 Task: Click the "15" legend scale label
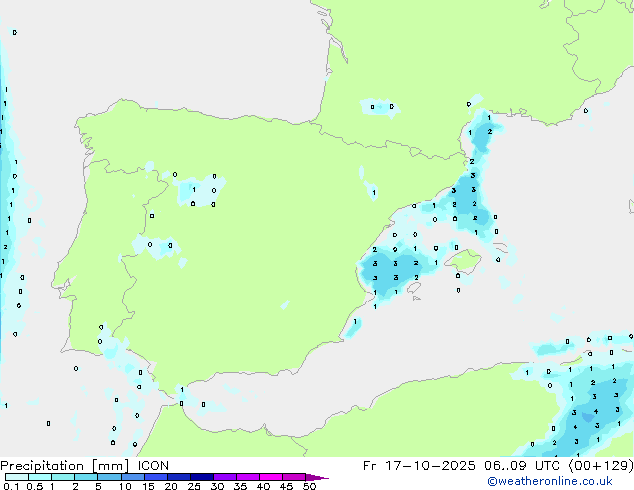[x=148, y=486]
